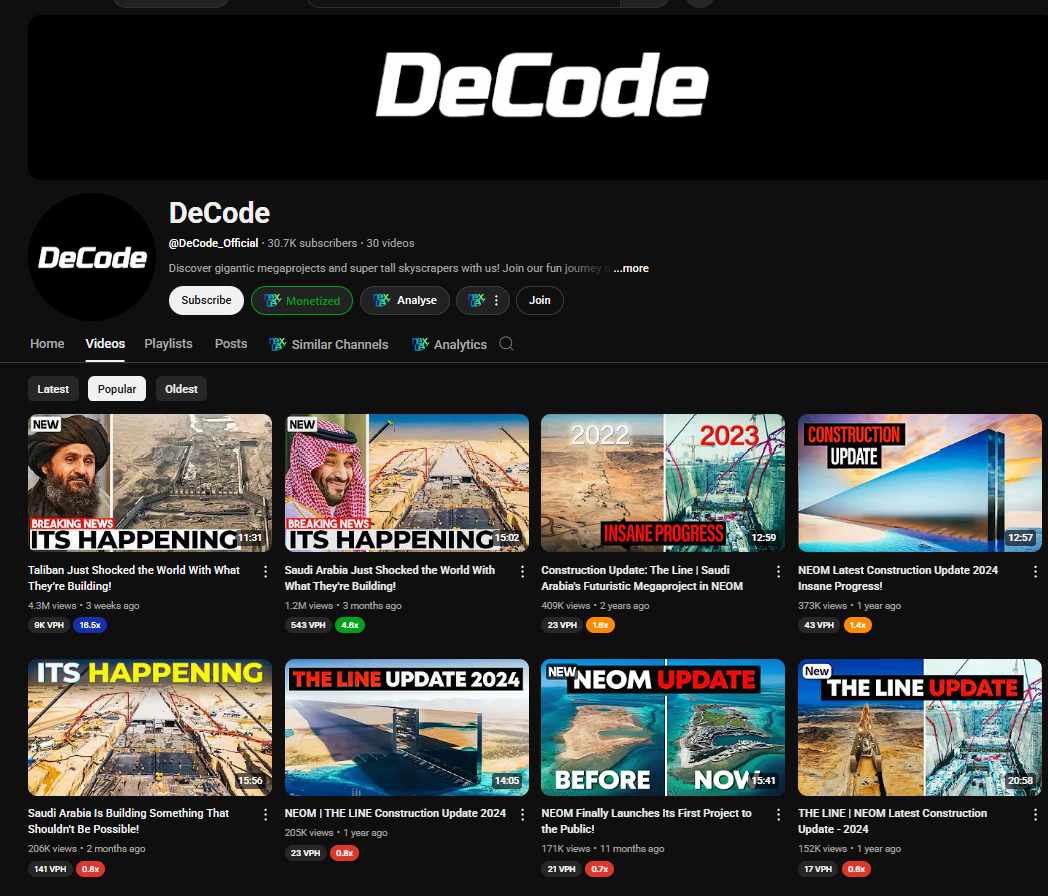Screen dimensions: 1048x896
Task: Open the DeCode channel avatar
Action: [92, 257]
